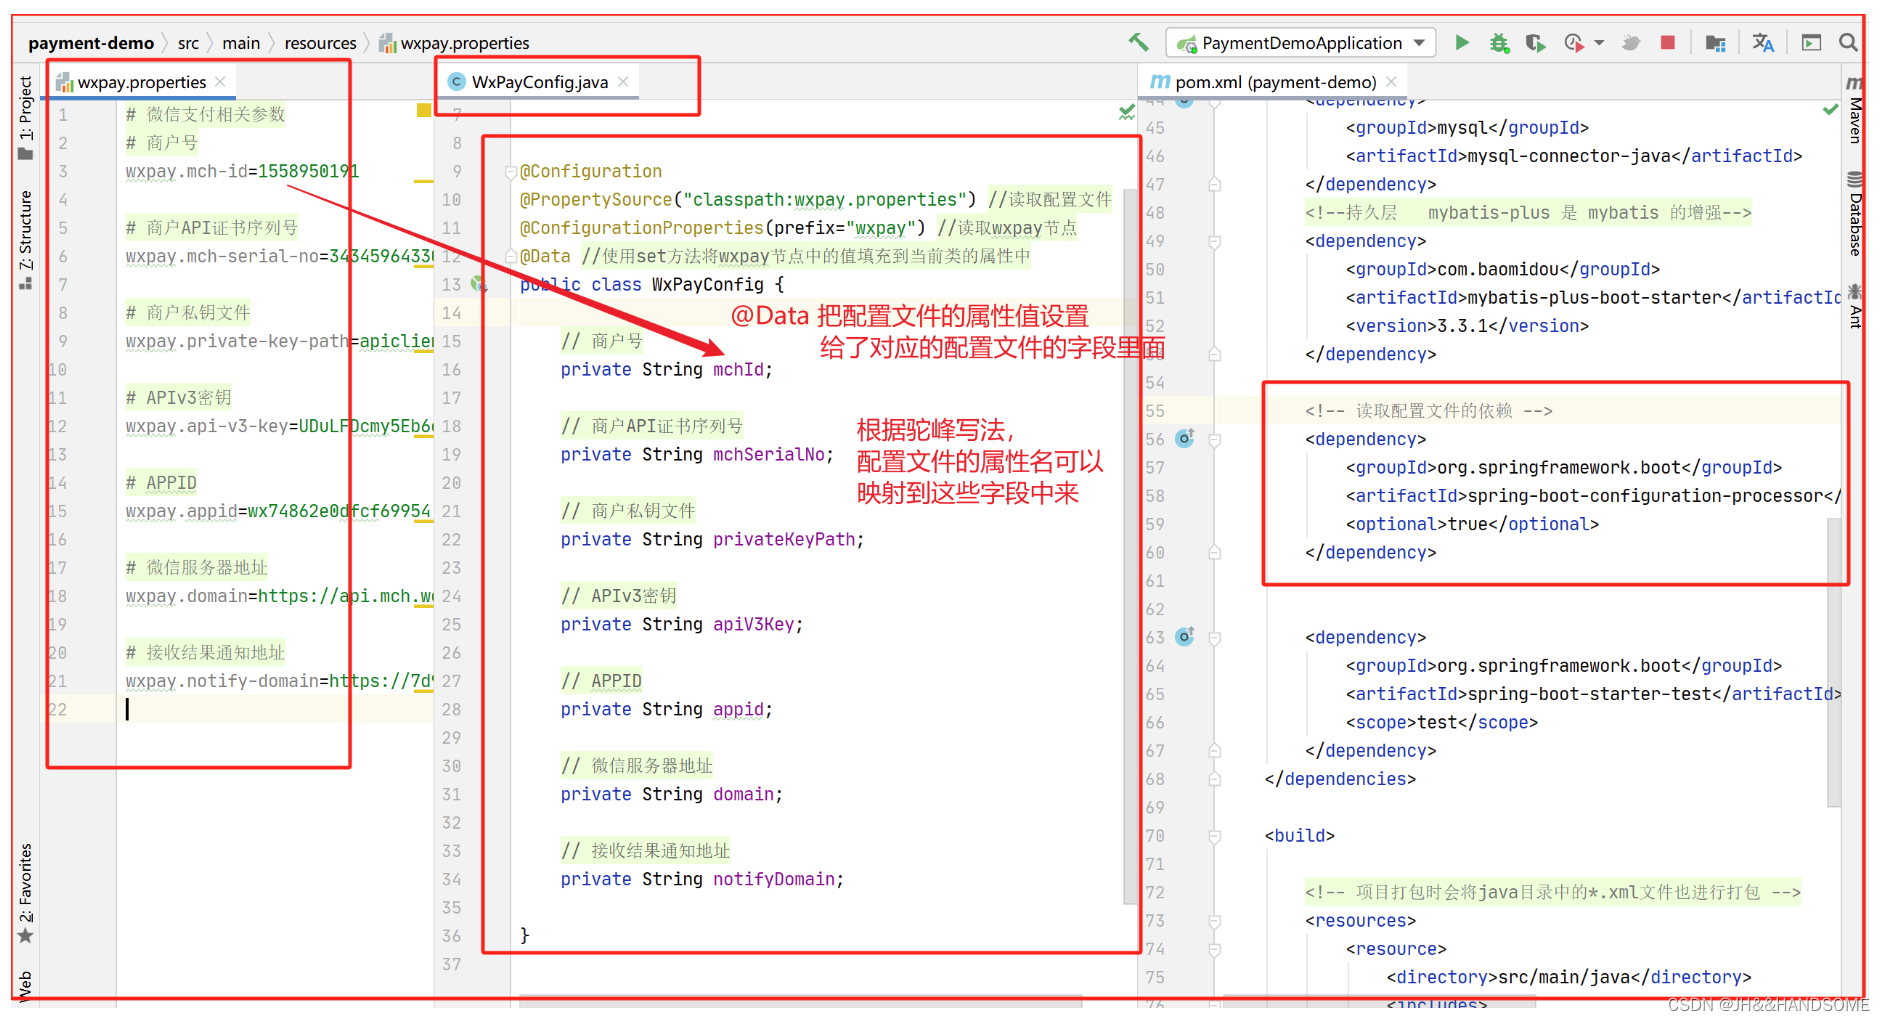This screenshot has height=1021, width=1885.
Task: Run with Coverage using the shield icon
Action: [1535, 43]
